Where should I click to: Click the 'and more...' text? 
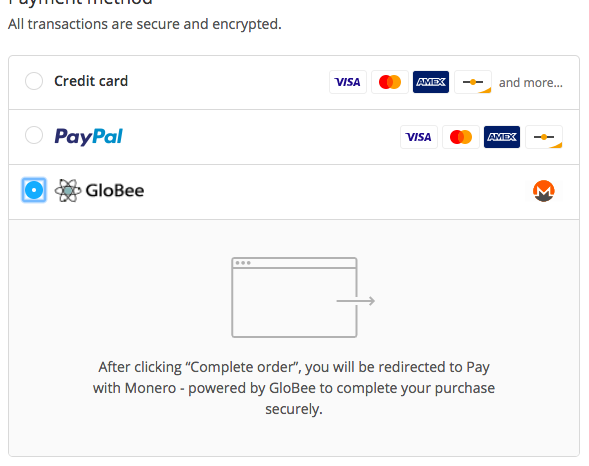pyautogui.click(x=531, y=83)
